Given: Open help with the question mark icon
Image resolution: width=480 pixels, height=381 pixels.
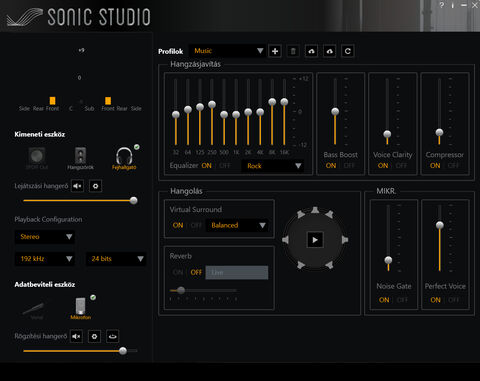Looking at the screenshot, I should click(x=442, y=5).
